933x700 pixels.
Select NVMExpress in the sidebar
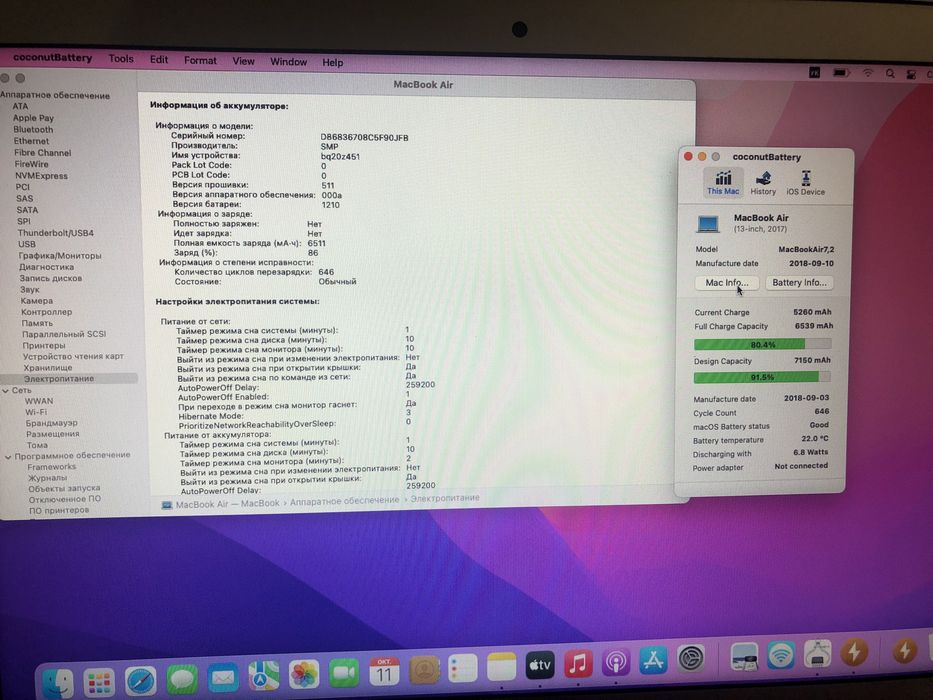[x=42, y=176]
